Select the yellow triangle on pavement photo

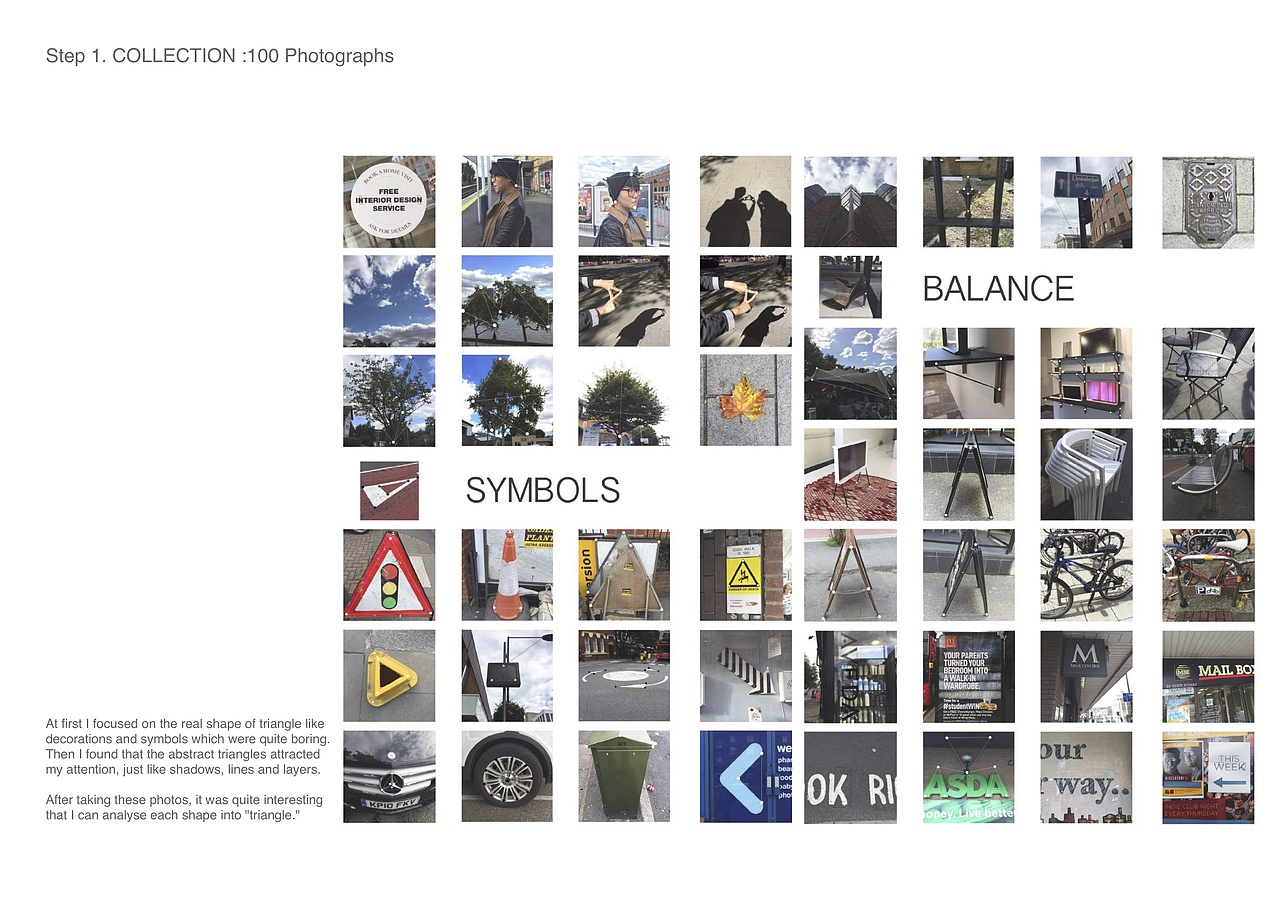(x=389, y=676)
